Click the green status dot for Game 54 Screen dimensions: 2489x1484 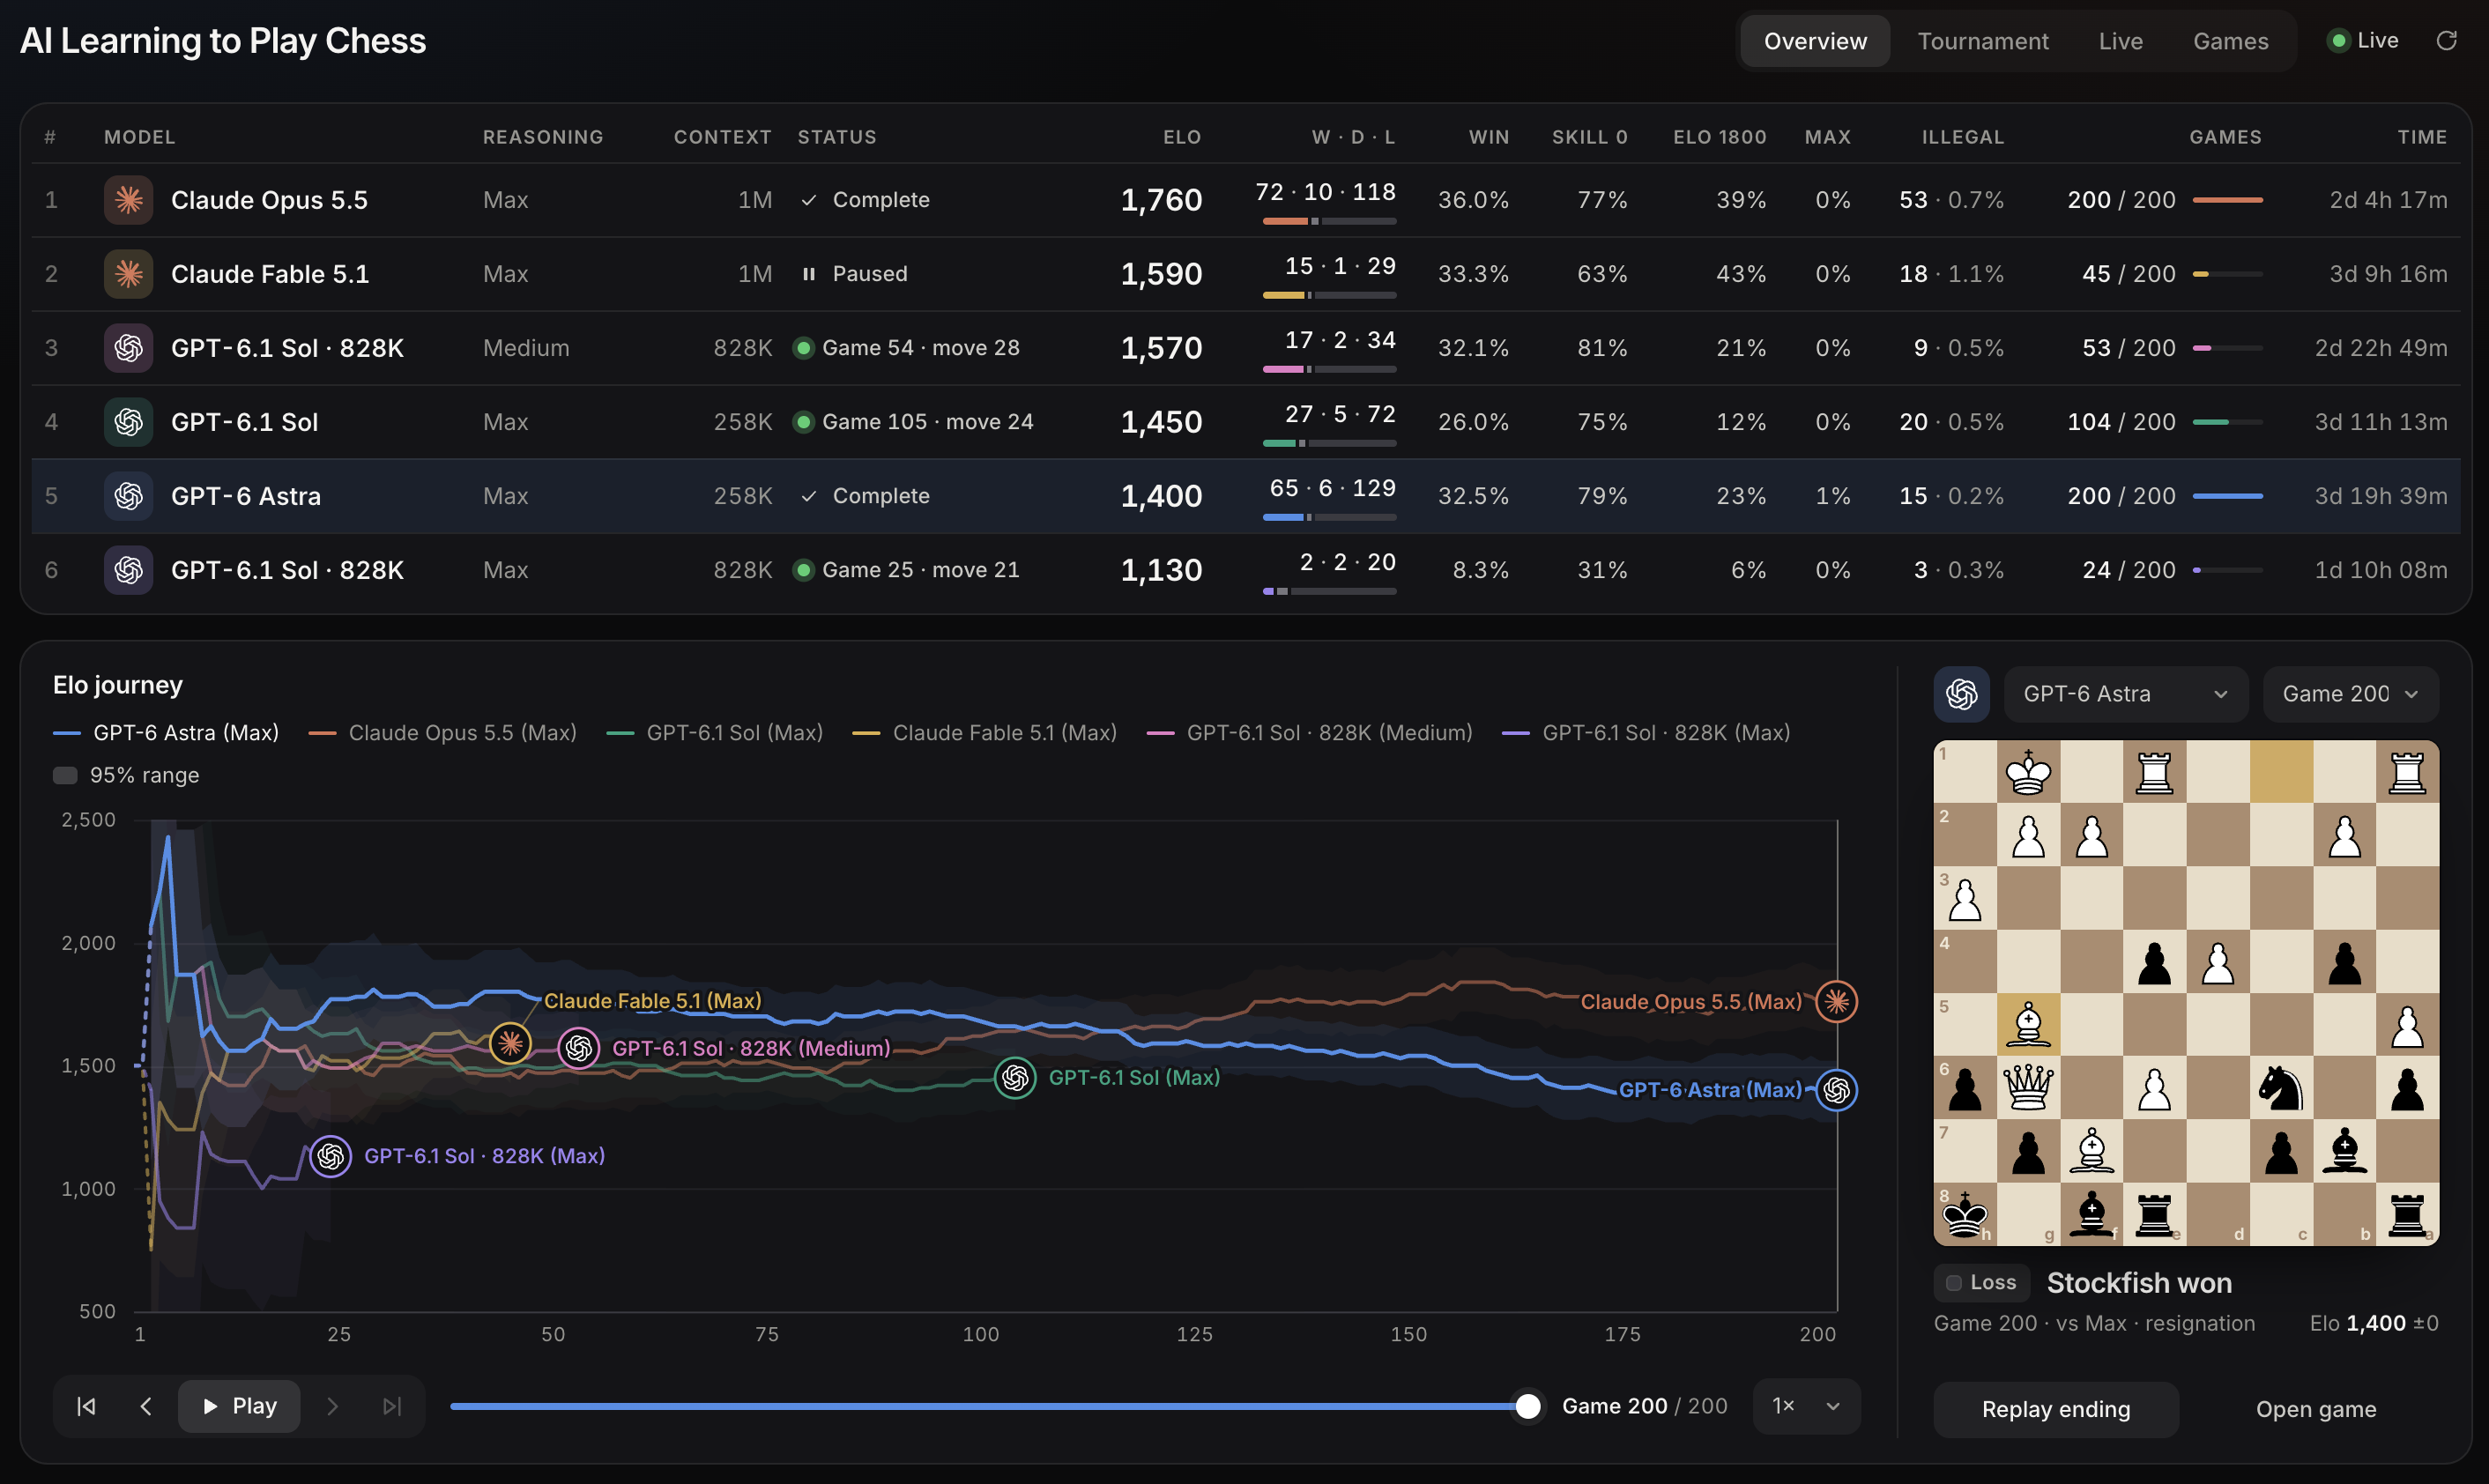click(803, 348)
